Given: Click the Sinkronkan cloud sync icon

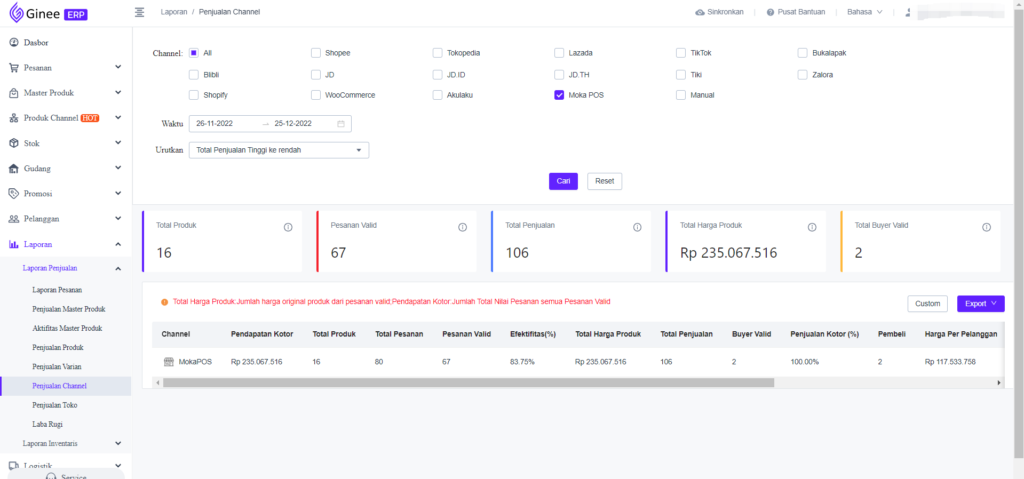Looking at the screenshot, I should tap(700, 12).
